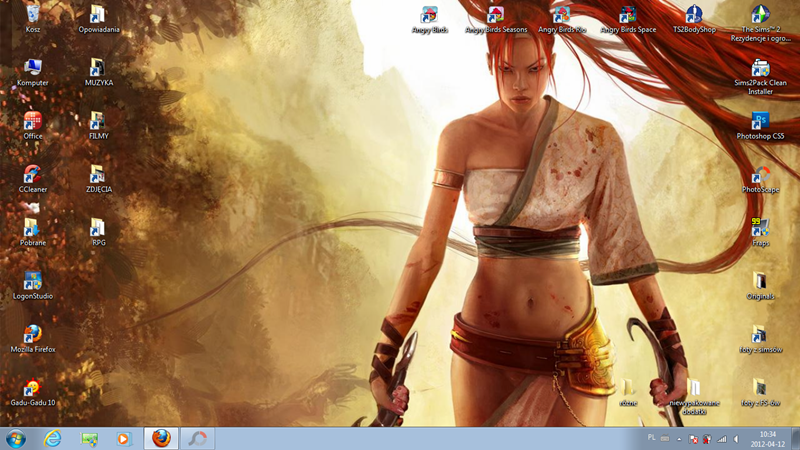800x450 pixels.
Task: Click the shielded picture icon in taskbar
Action: (89, 439)
